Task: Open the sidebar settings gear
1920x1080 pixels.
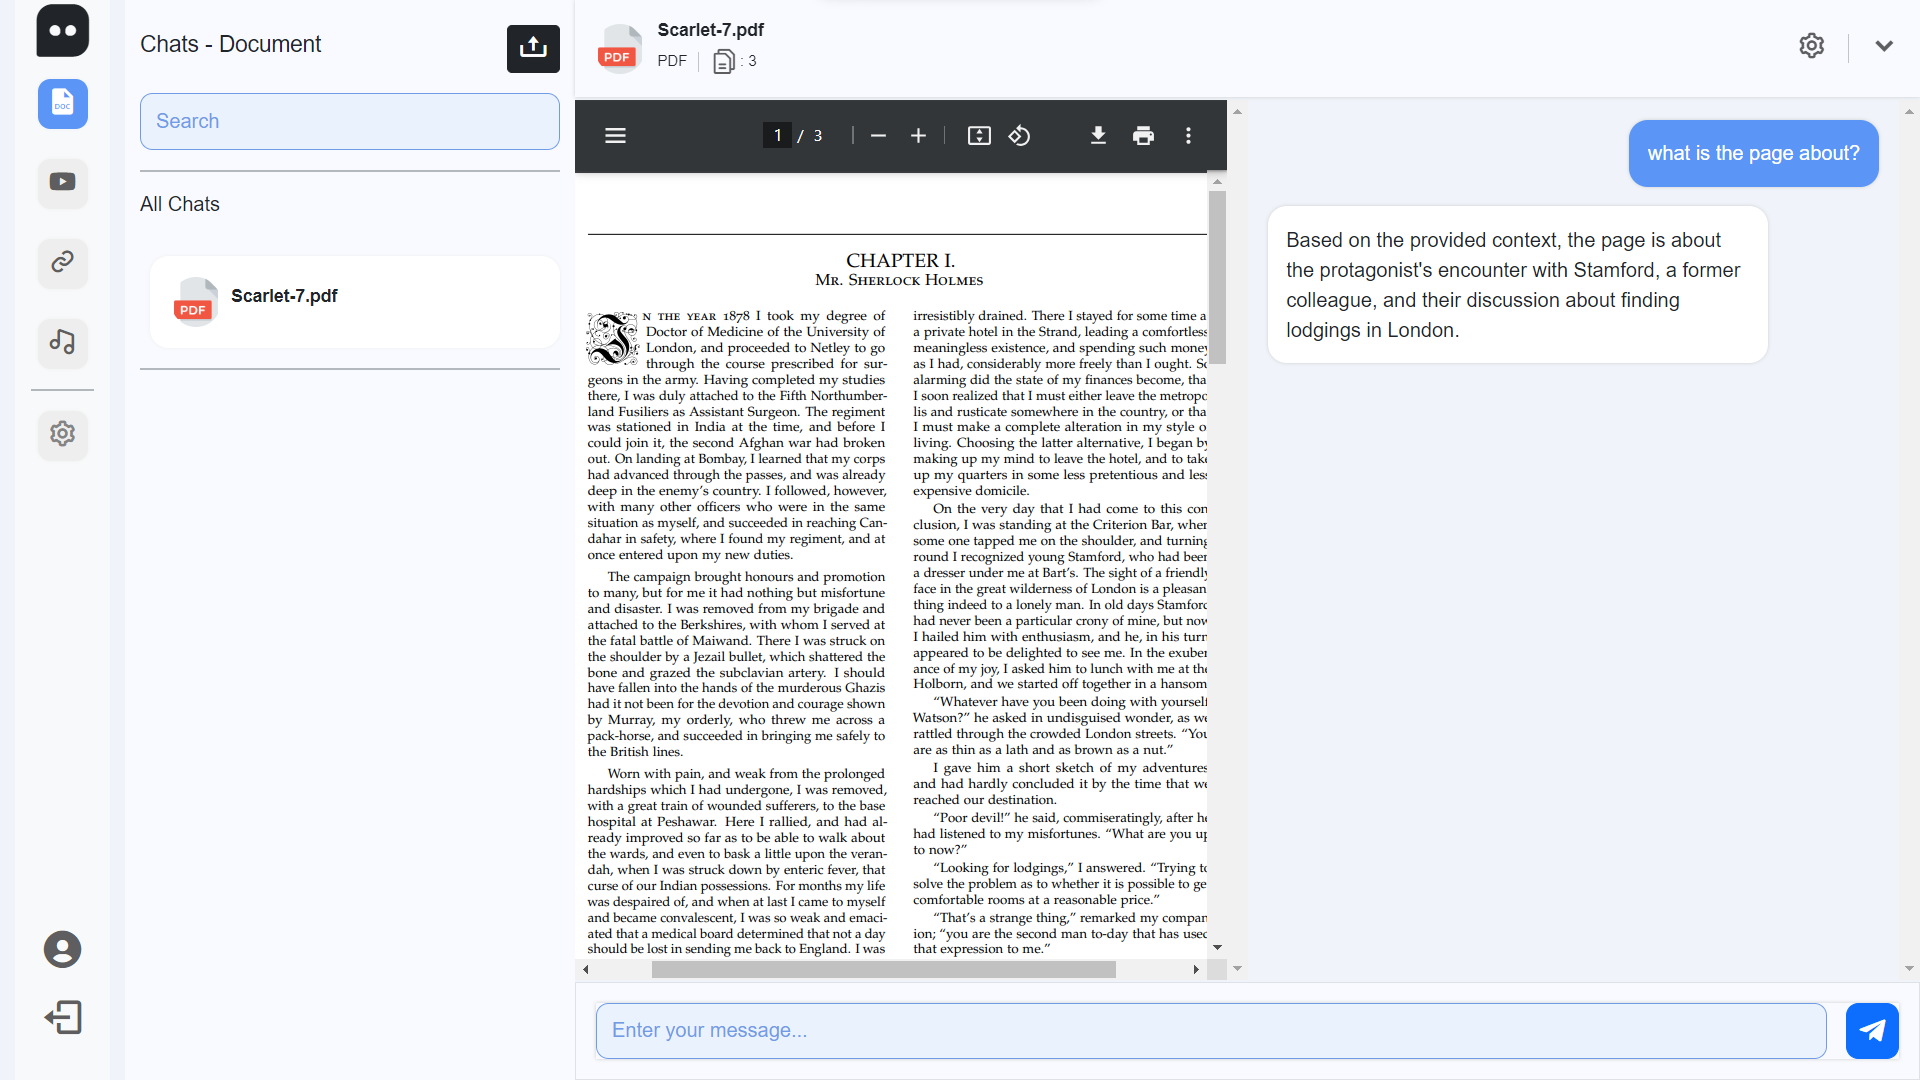Action: pos(63,433)
